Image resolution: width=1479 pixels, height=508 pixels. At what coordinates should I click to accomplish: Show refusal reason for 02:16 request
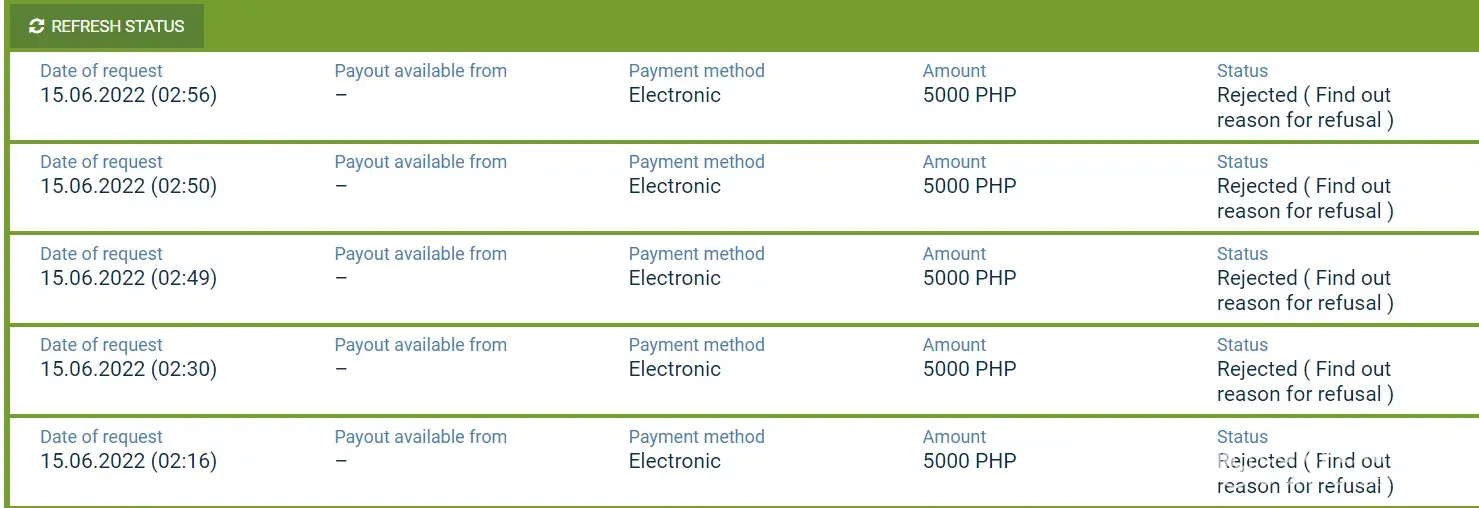[1305, 474]
